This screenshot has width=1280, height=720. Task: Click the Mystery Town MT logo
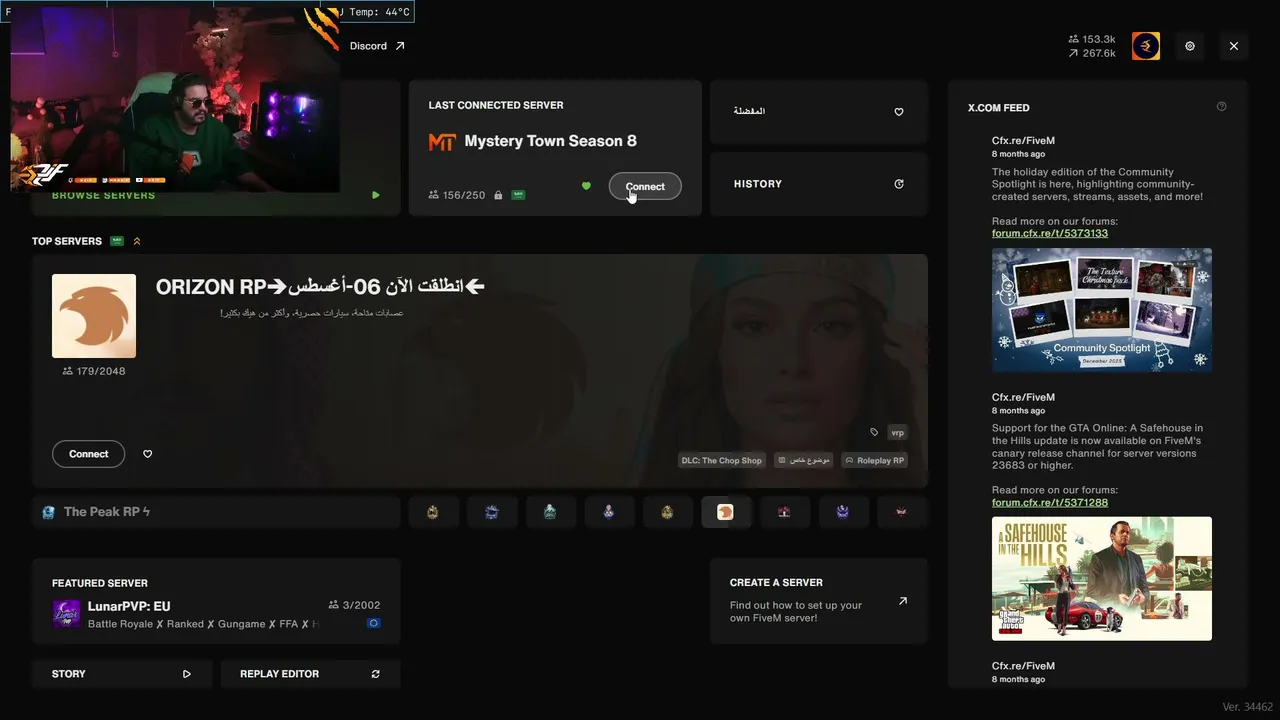tap(442, 142)
